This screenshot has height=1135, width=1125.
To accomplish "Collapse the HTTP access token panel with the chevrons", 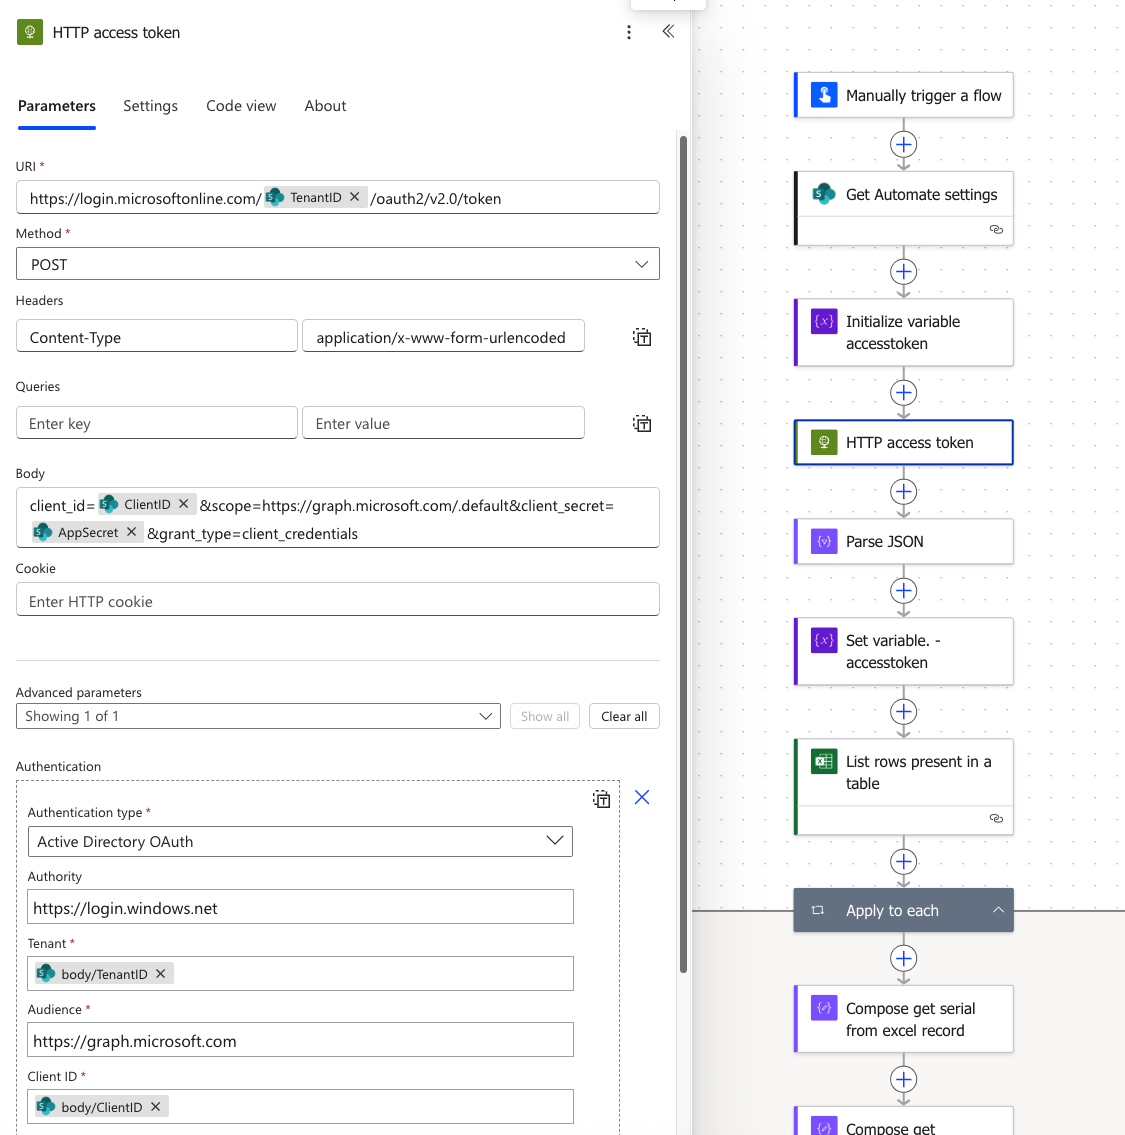I will tap(668, 31).
